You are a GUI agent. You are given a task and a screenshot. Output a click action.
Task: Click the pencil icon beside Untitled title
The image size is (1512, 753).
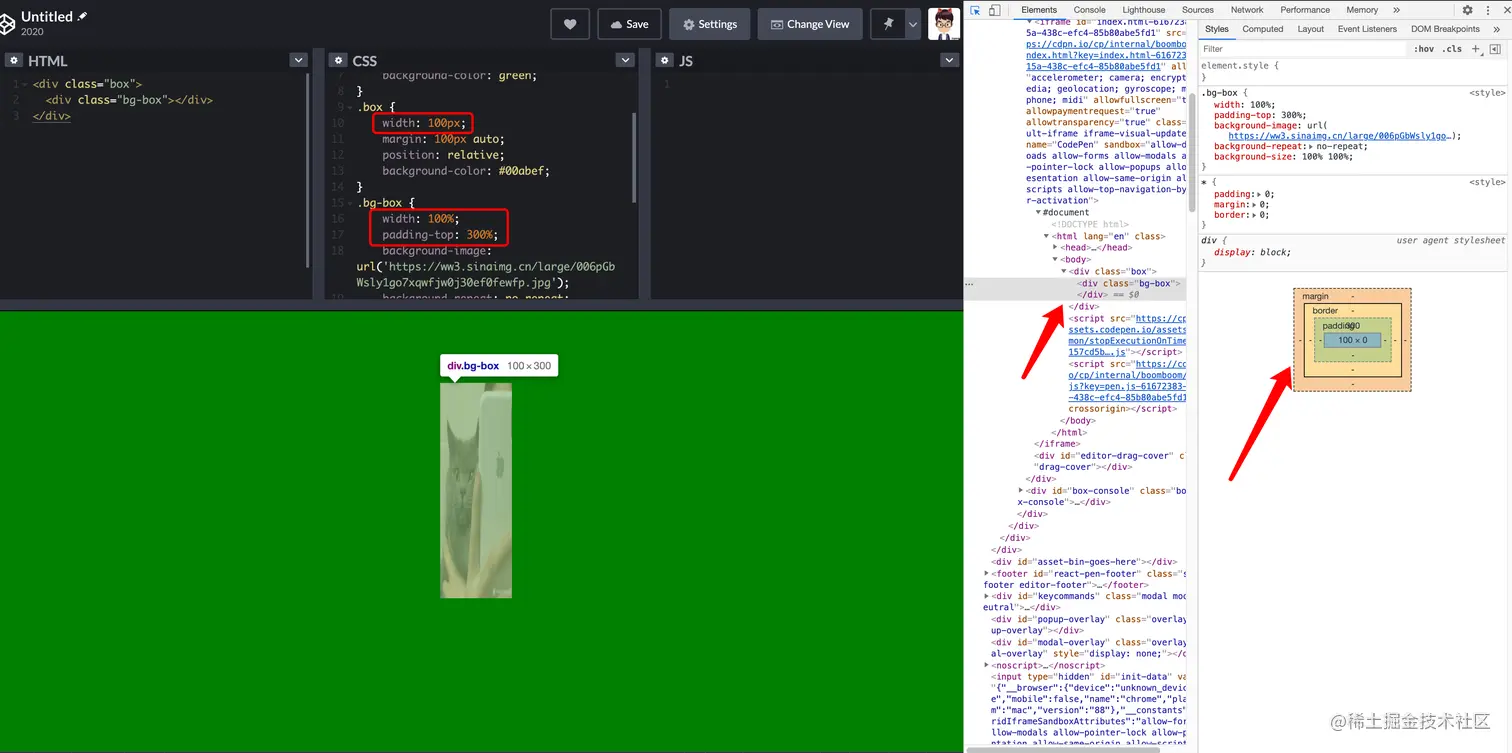[x=82, y=17]
